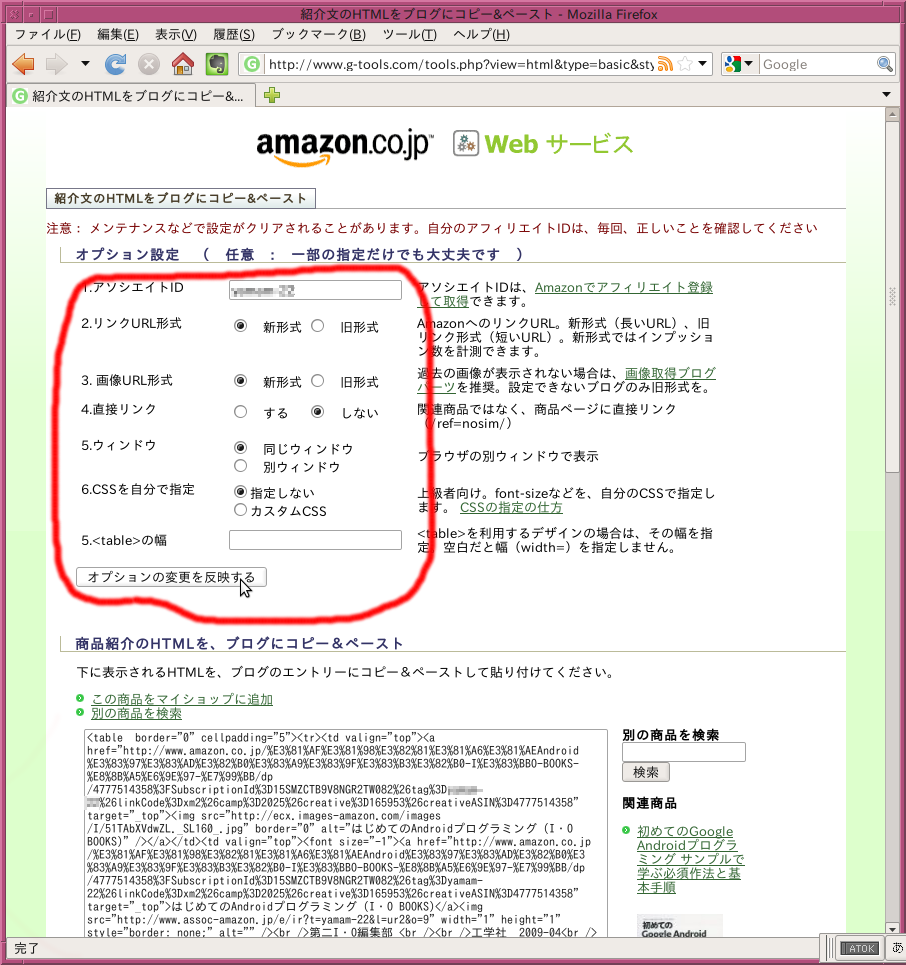Select 旧形式 for リンクURL形式
The width and height of the screenshot is (906, 965).
(318, 326)
